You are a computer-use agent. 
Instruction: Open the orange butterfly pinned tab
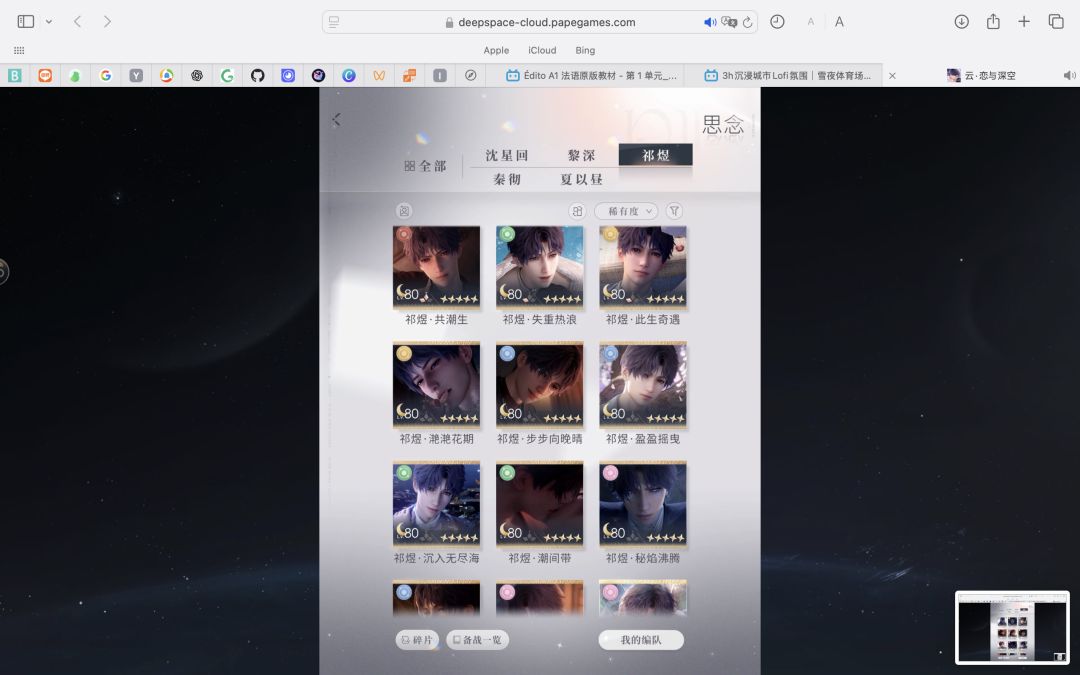coord(379,76)
